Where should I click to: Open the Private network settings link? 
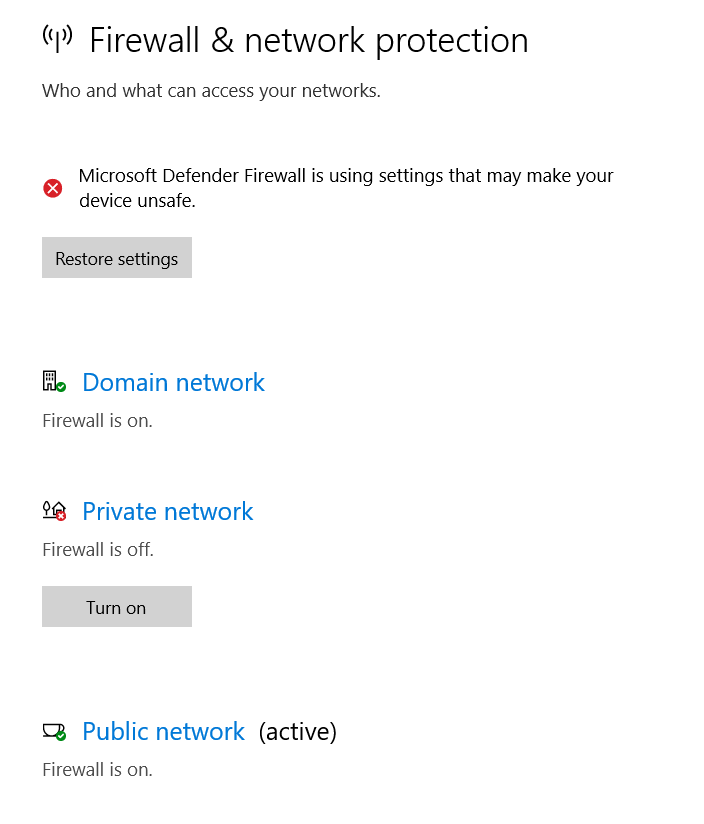(x=167, y=511)
